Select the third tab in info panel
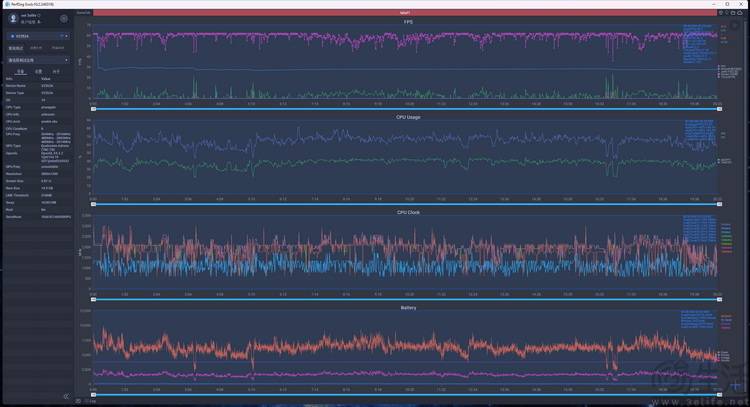750x407 pixels. point(56,71)
